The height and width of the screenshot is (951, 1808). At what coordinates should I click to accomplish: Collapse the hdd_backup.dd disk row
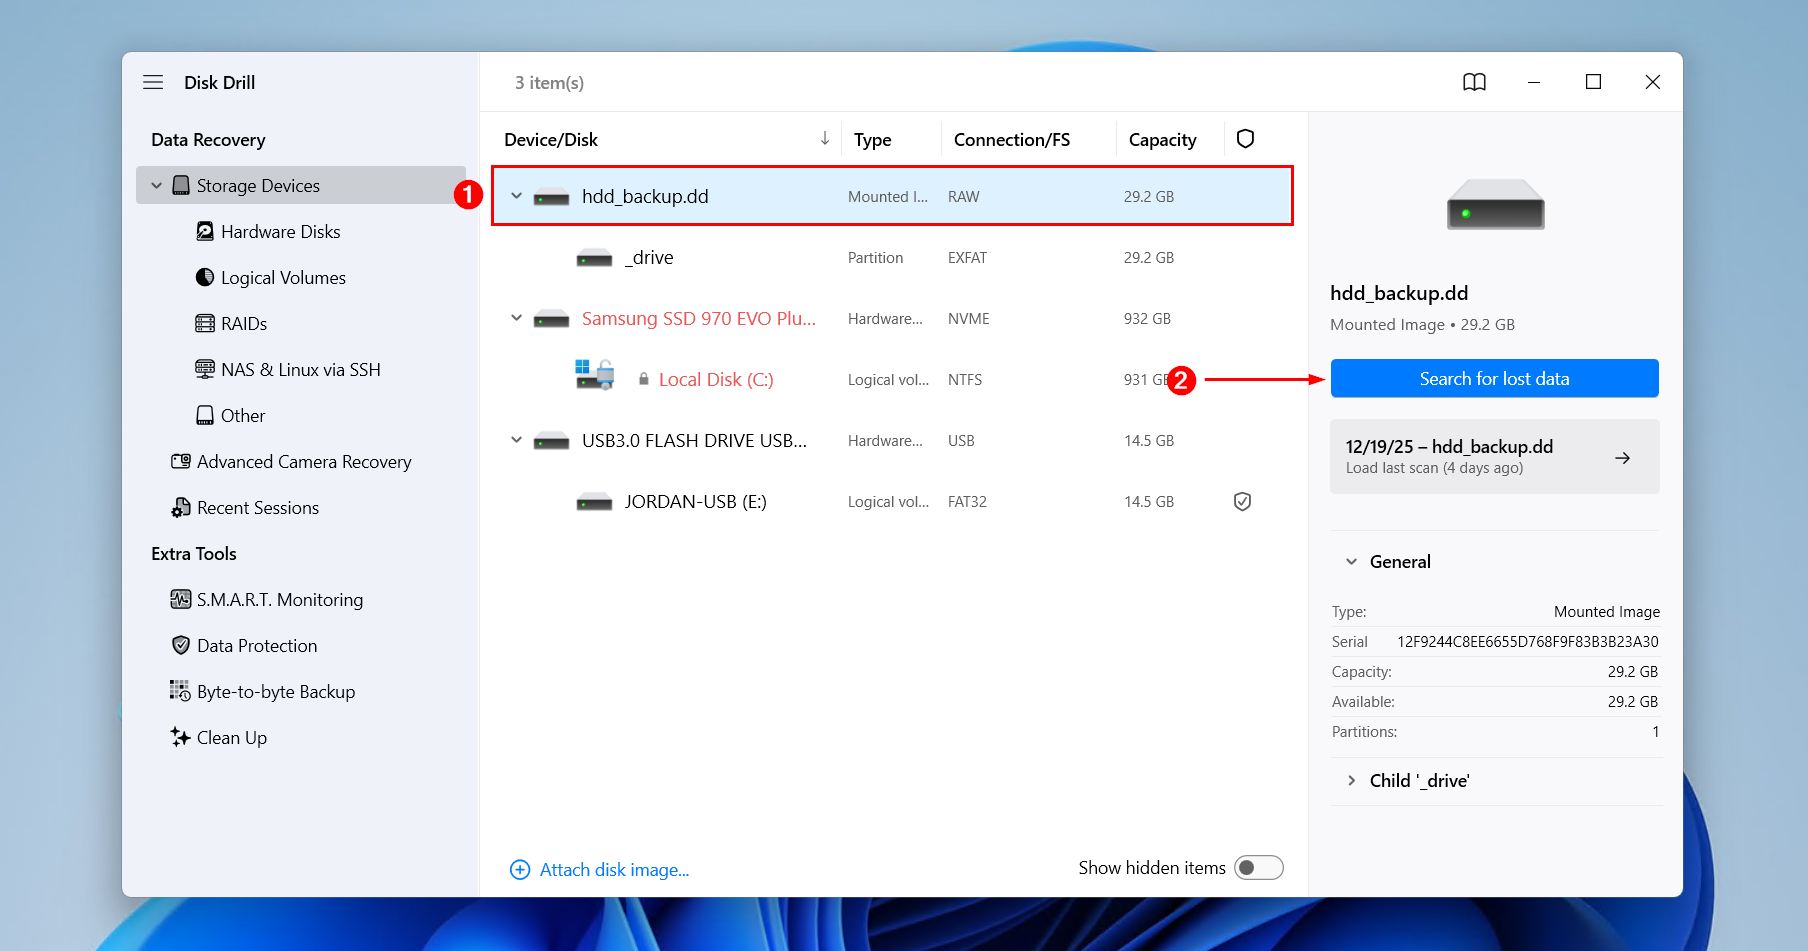[x=516, y=197]
